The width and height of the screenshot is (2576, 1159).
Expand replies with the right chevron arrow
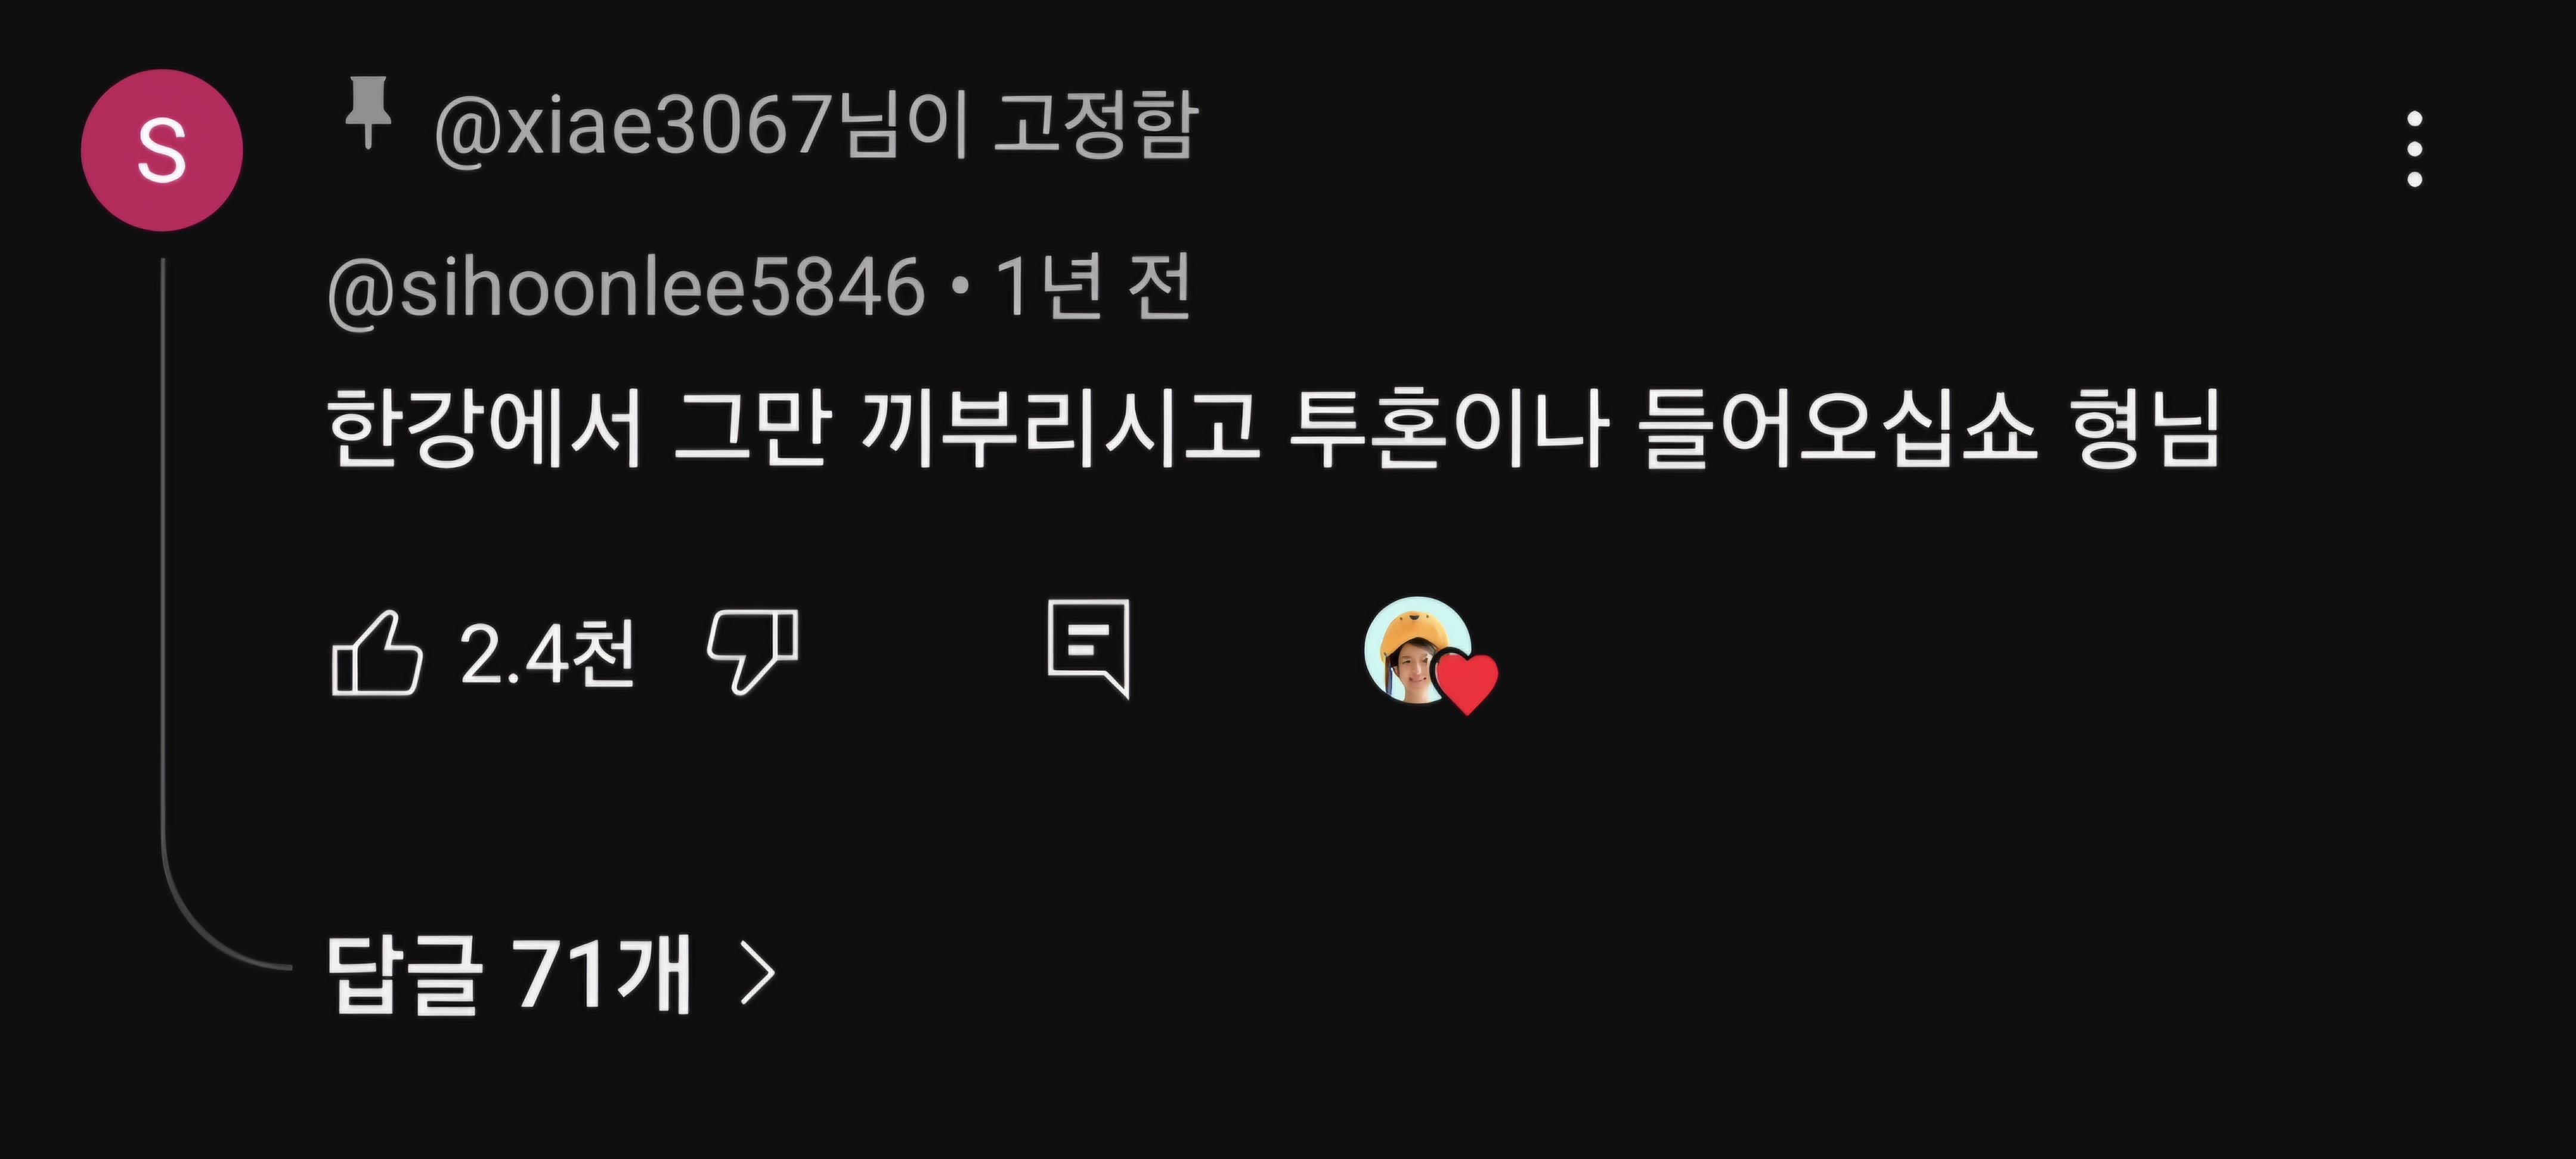(x=758, y=976)
